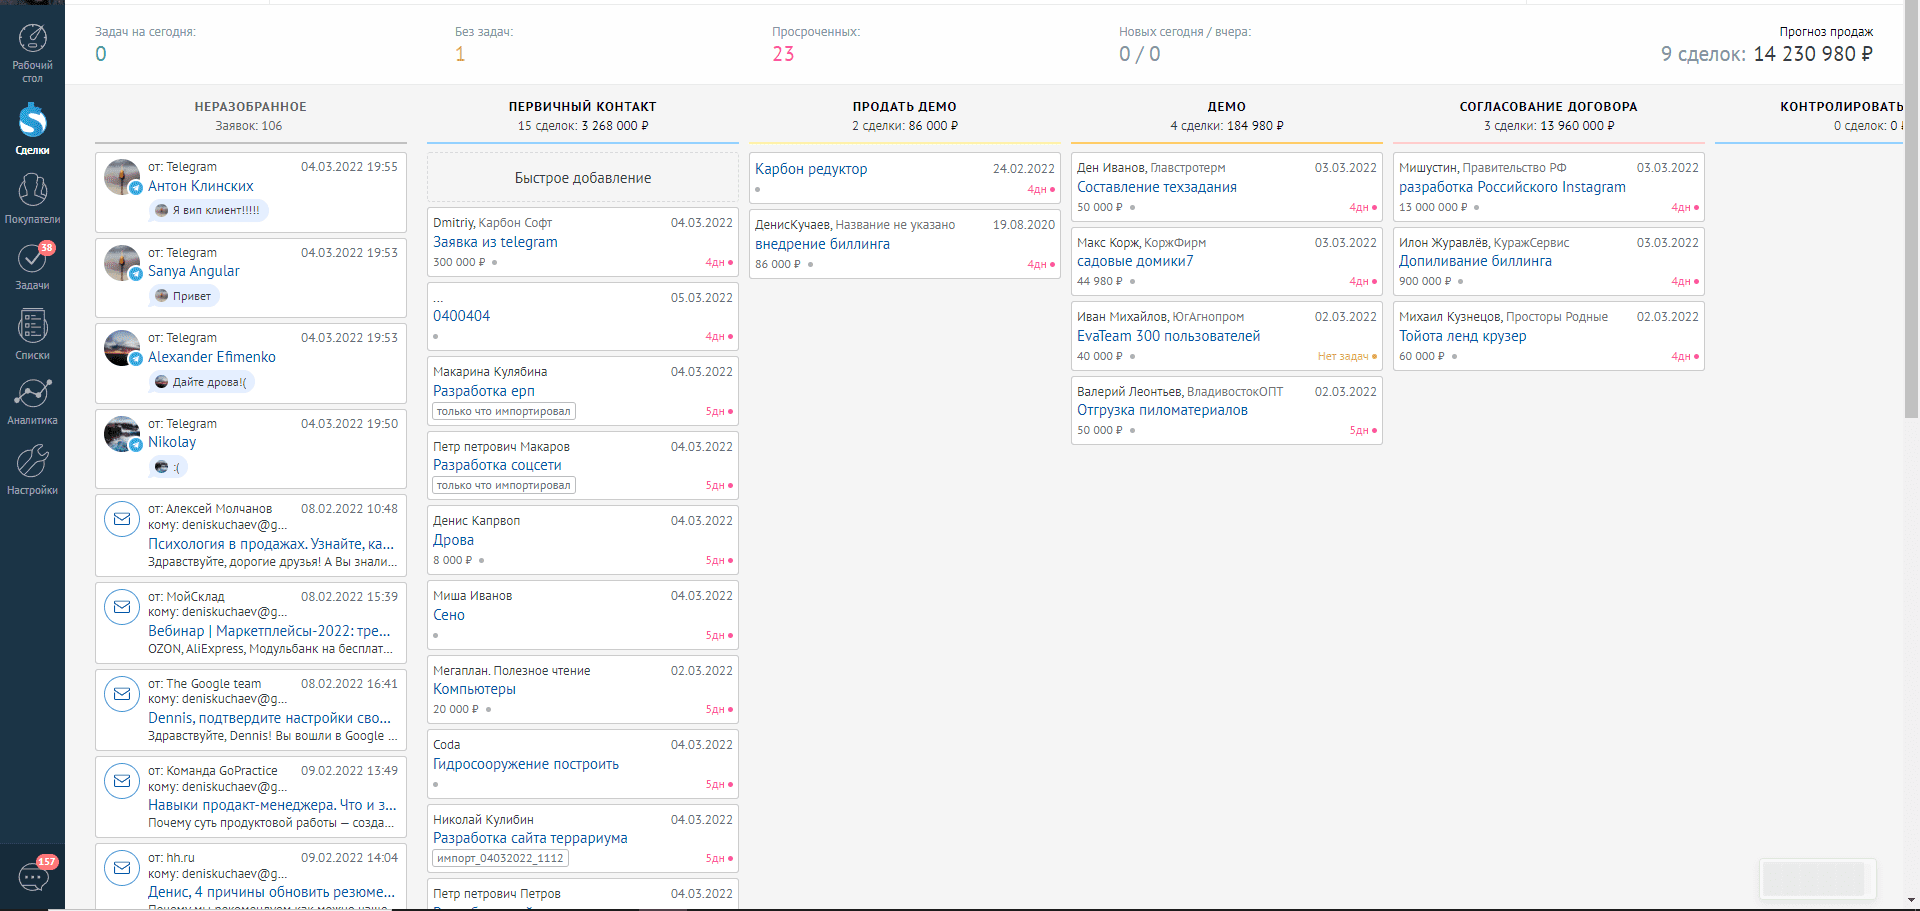
Task: Click mail icon of hh.ru message
Action: tap(122, 868)
